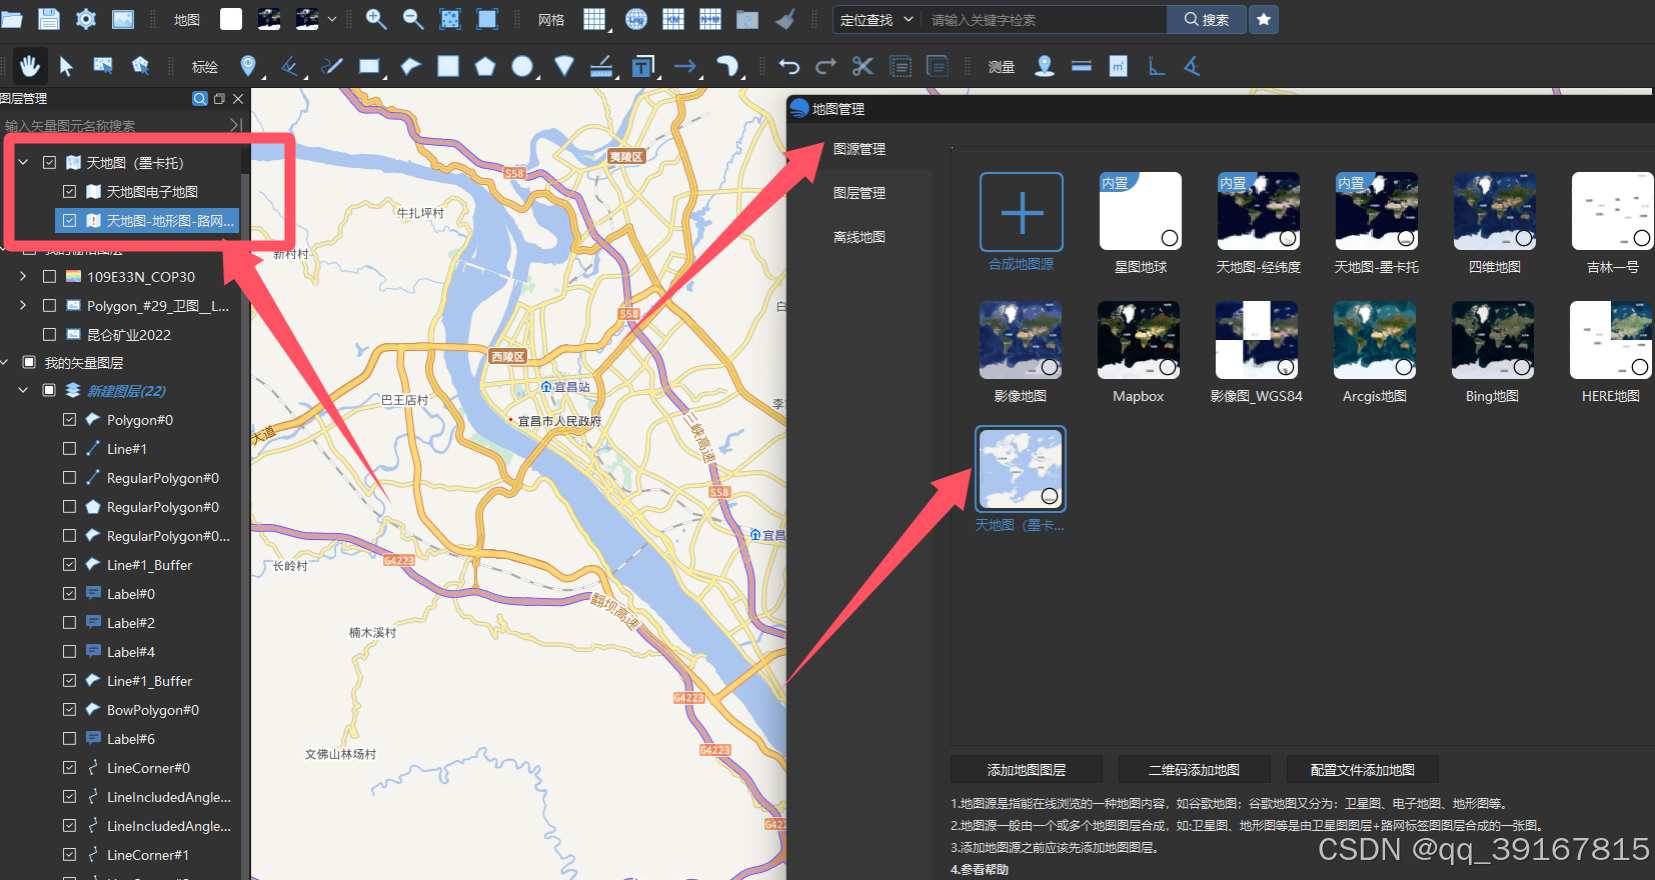Click the undo arrow

click(789, 66)
